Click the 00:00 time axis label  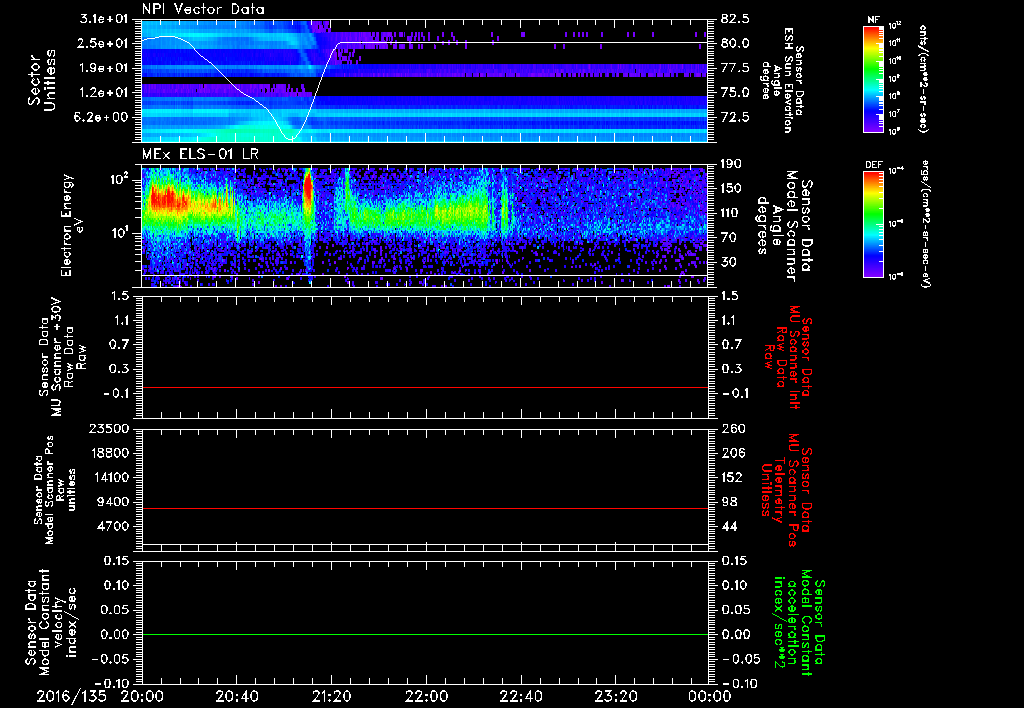(x=709, y=696)
